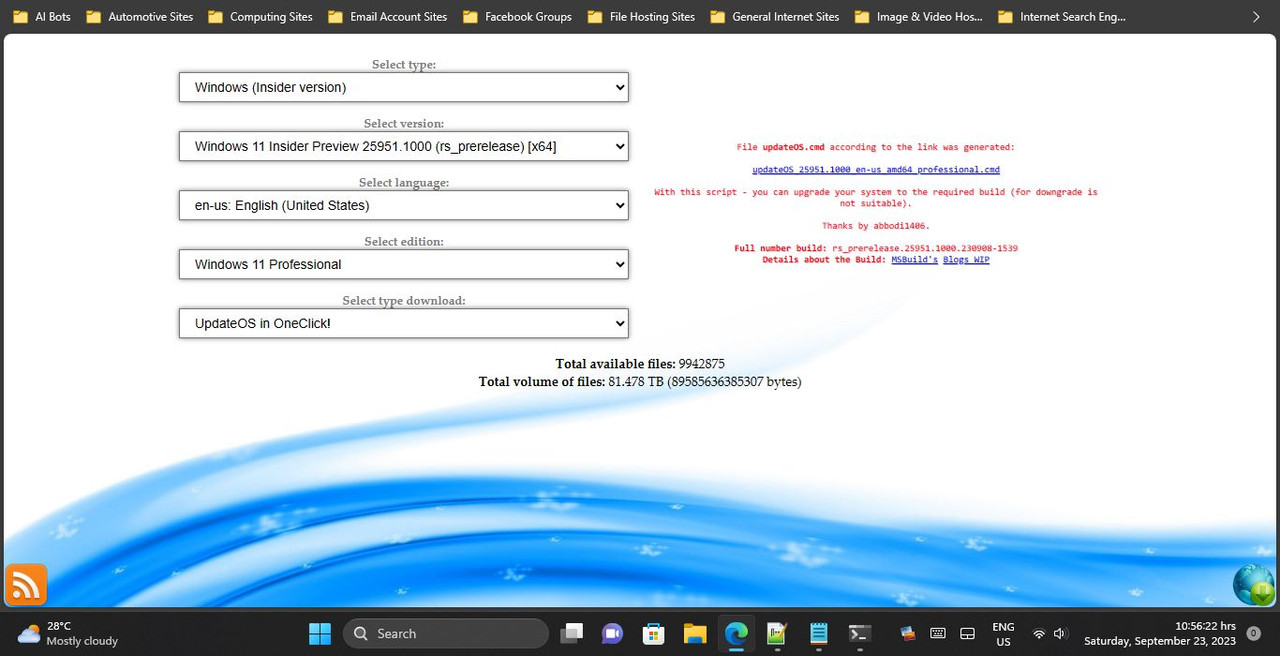The image size is (1280, 656).
Task: Download updateOS_25951.1000 professional.cmd link
Action: click(x=876, y=170)
